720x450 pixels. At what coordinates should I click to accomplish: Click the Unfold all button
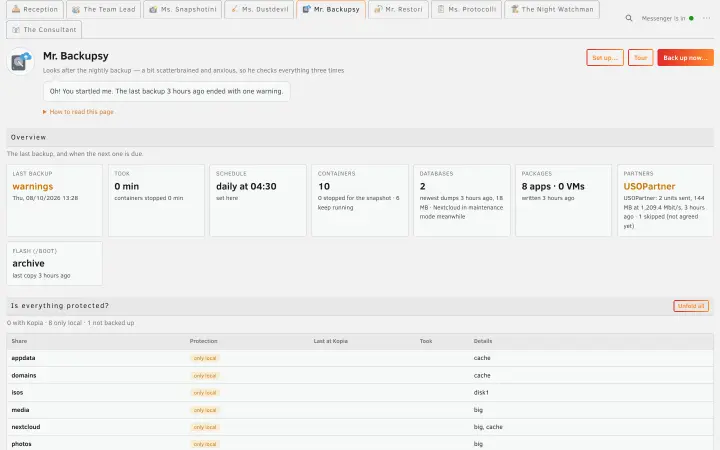pos(691,306)
